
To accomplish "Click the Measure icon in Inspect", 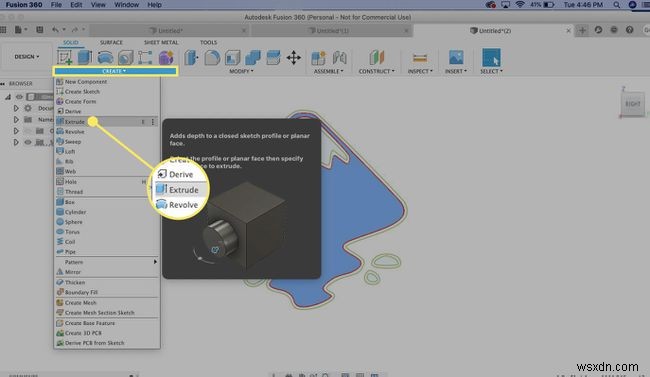I will (x=420, y=58).
